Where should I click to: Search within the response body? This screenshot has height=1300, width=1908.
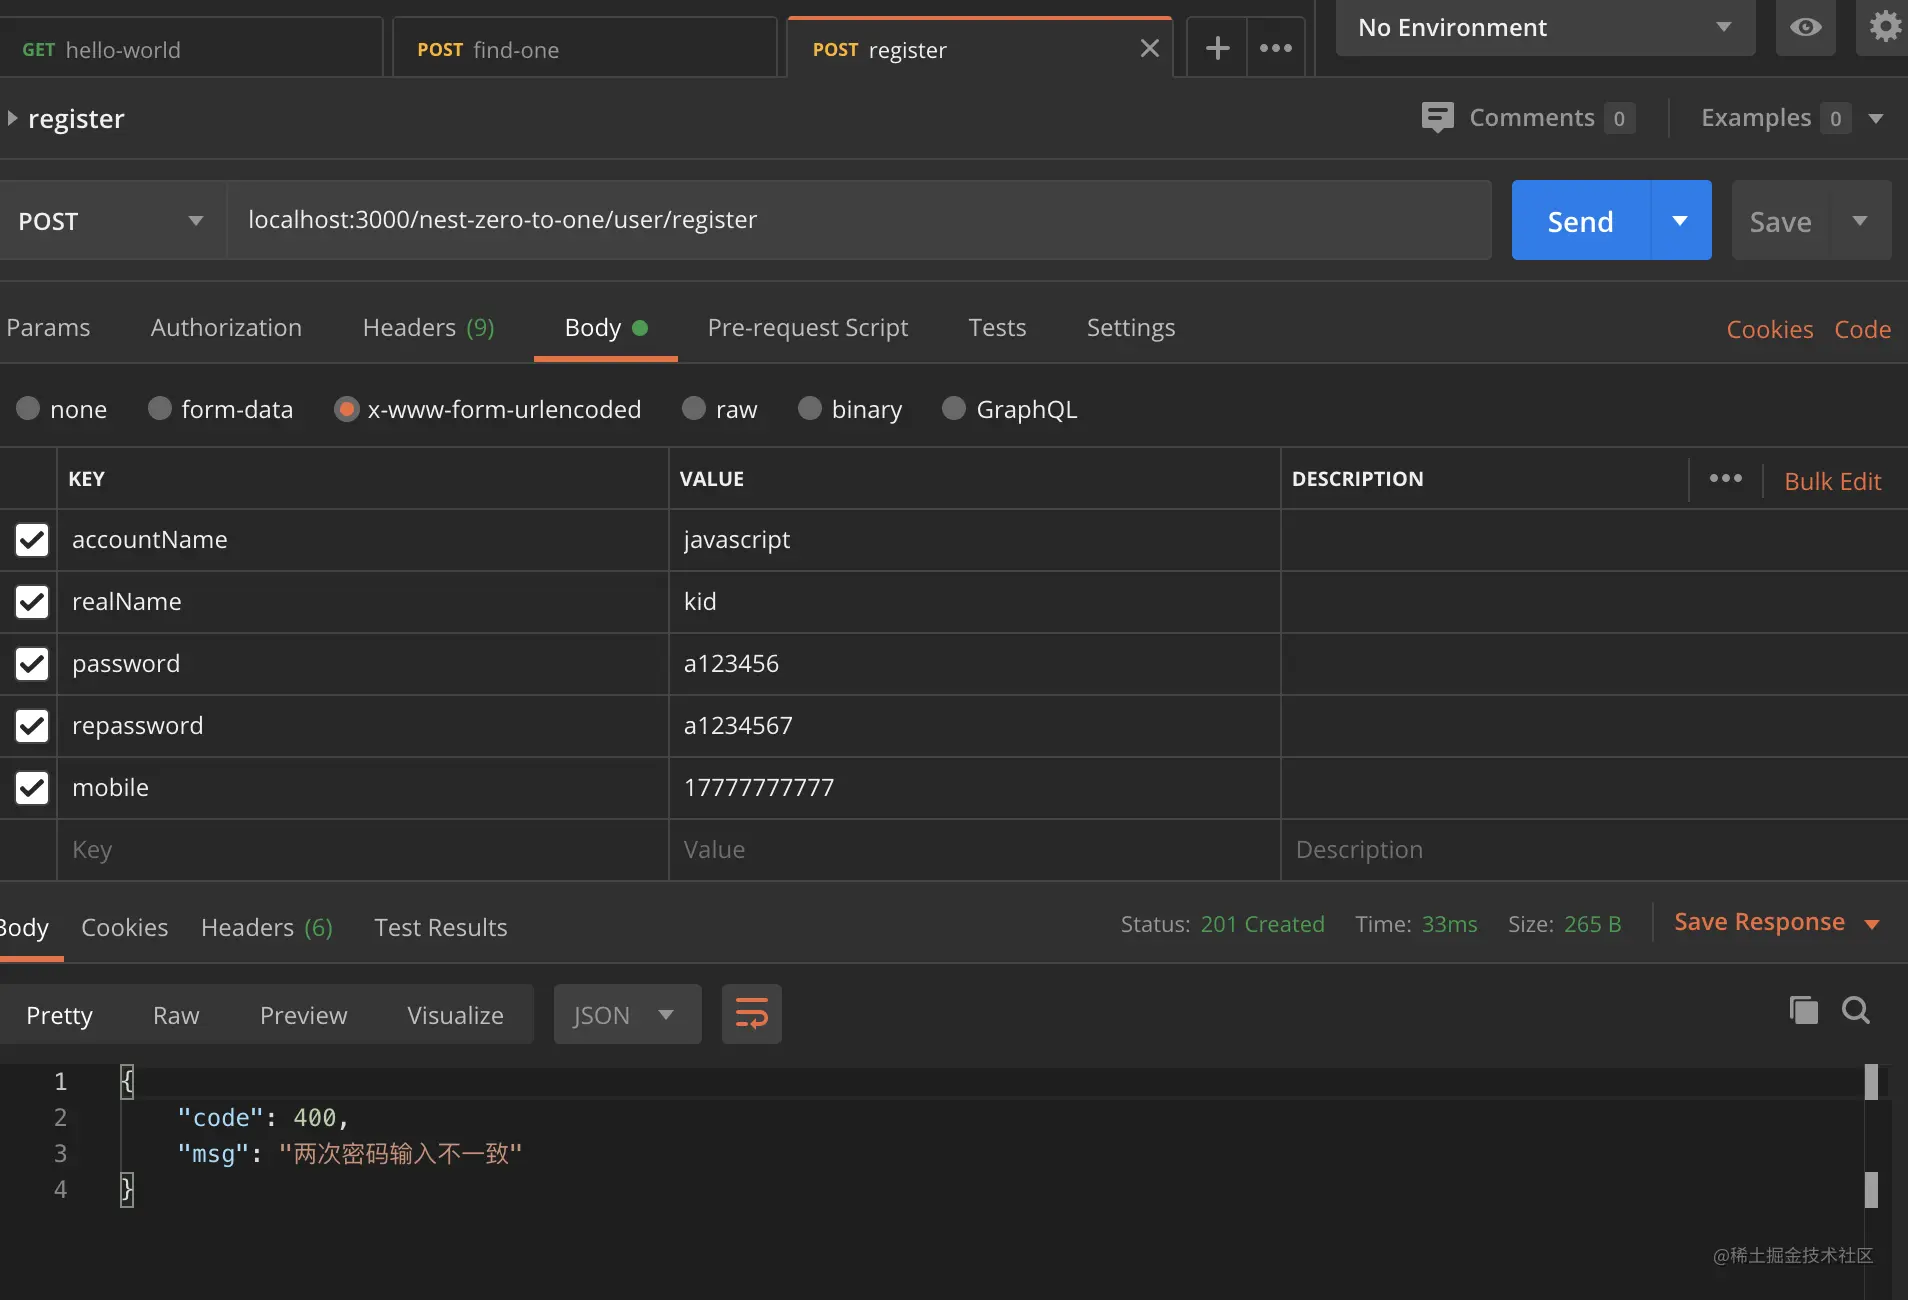tap(1856, 1010)
